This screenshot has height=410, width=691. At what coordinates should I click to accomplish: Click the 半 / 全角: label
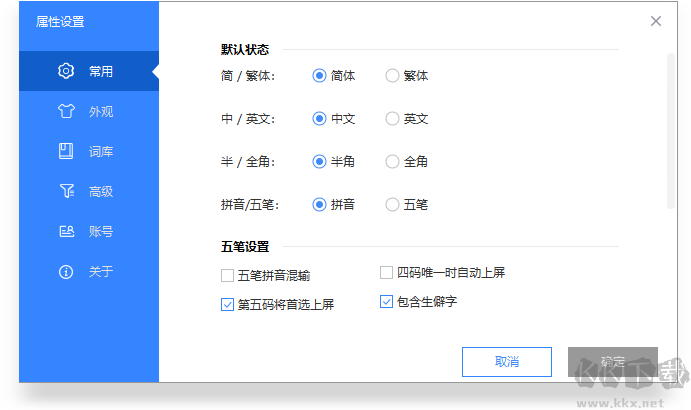pos(248,162)
